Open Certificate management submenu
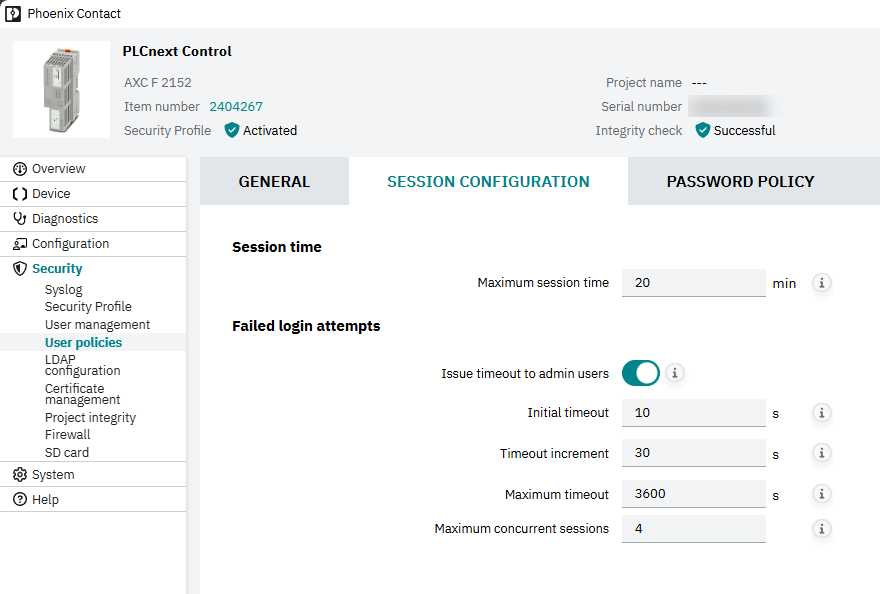 pos(82,394)
